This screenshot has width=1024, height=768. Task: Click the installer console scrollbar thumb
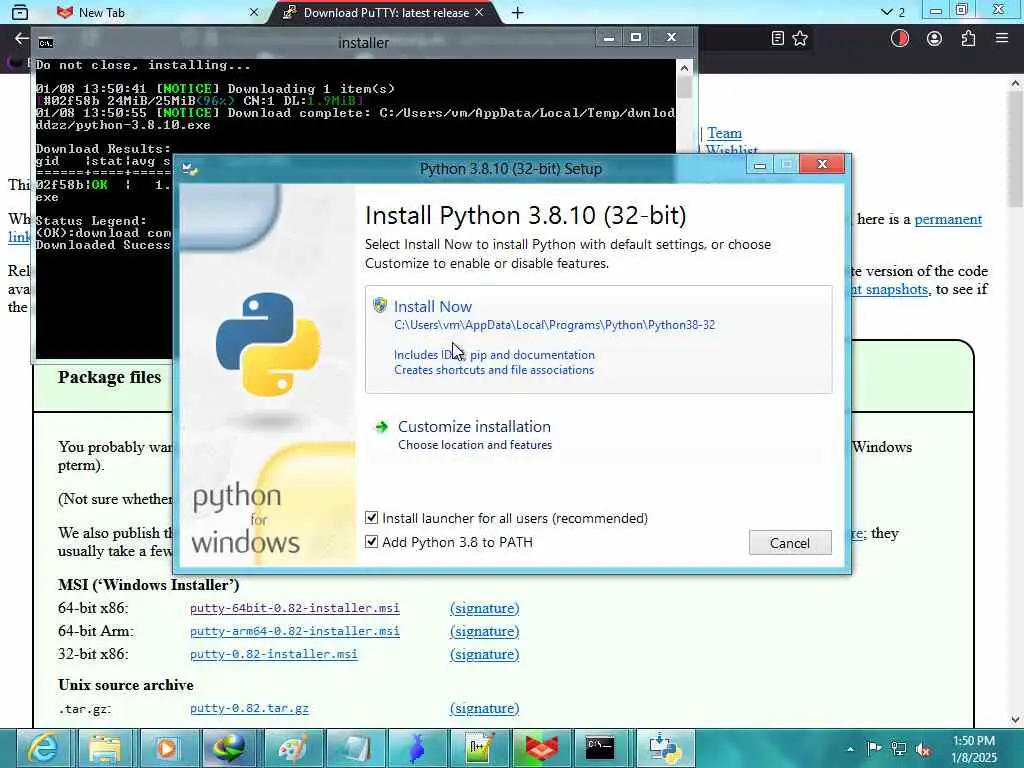(684, 87)
